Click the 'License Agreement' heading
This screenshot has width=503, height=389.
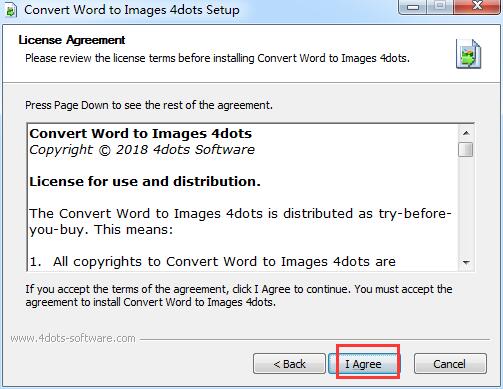click(x=72, y=40)
